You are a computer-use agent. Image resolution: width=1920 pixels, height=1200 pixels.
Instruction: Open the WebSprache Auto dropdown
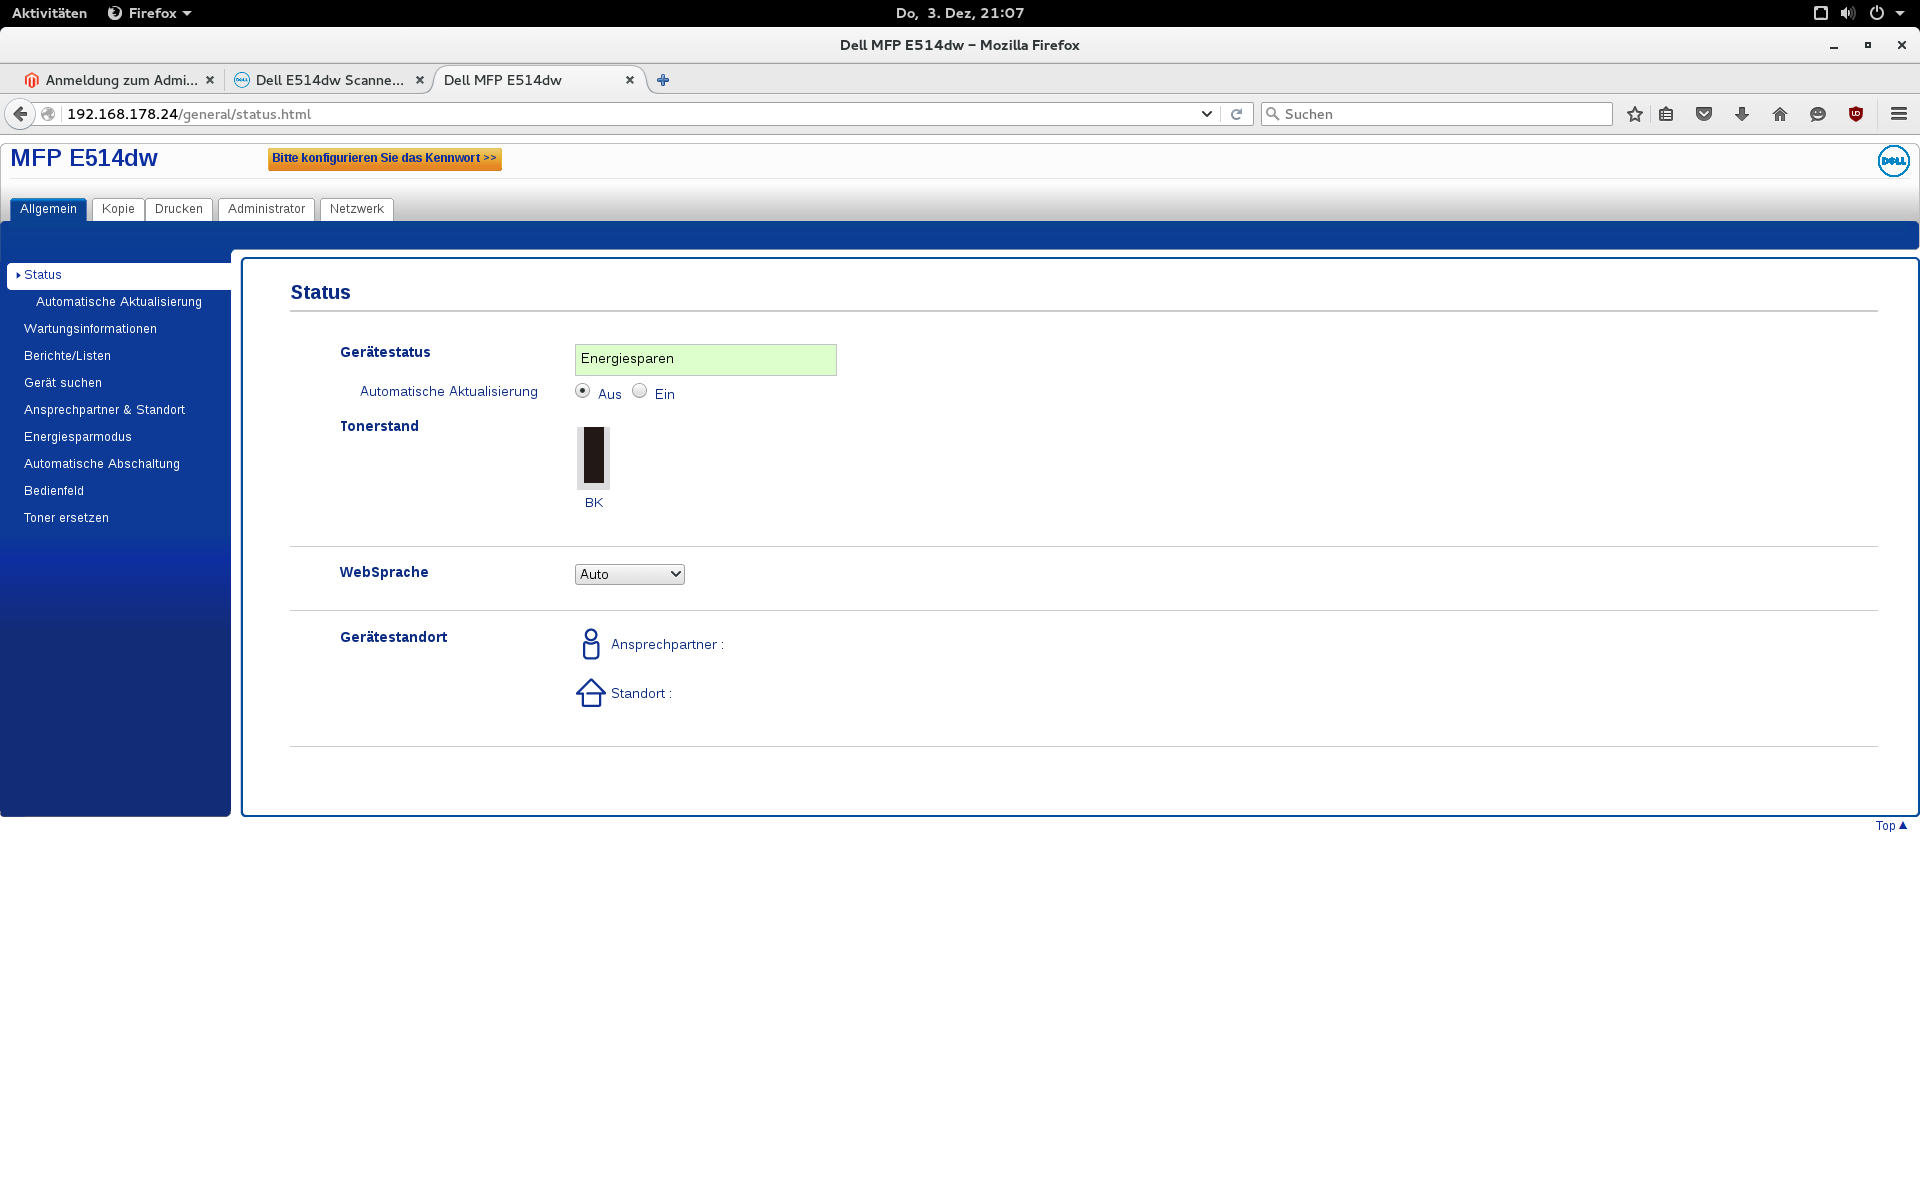[630, 574]
